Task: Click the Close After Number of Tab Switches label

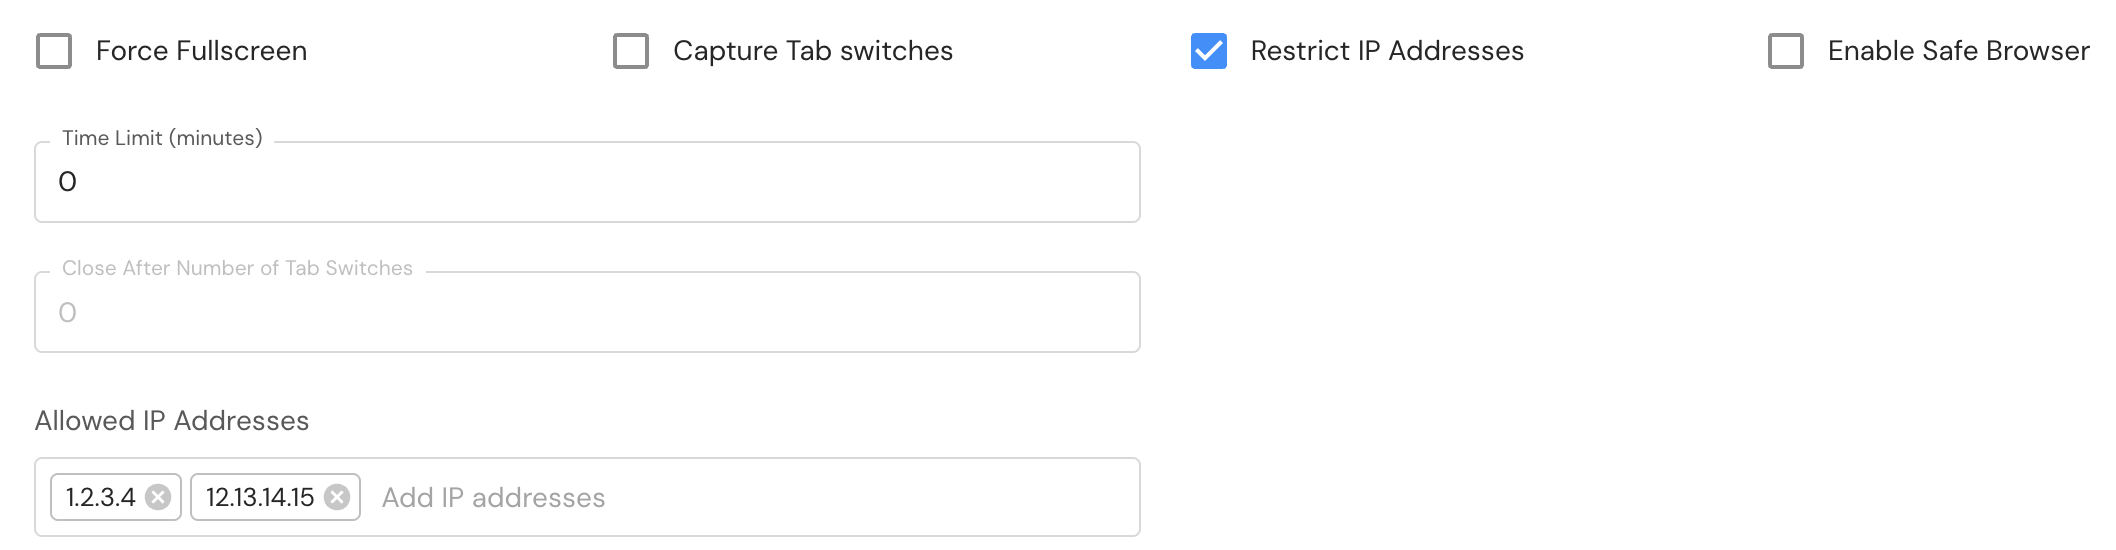Action: 237,268
